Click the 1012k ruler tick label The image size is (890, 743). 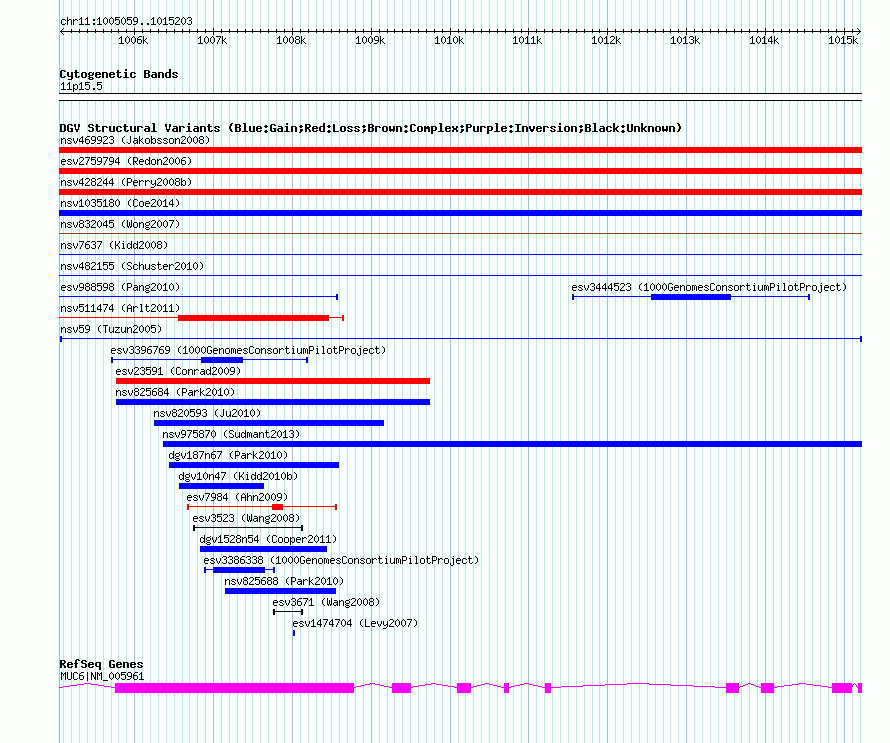606,40
